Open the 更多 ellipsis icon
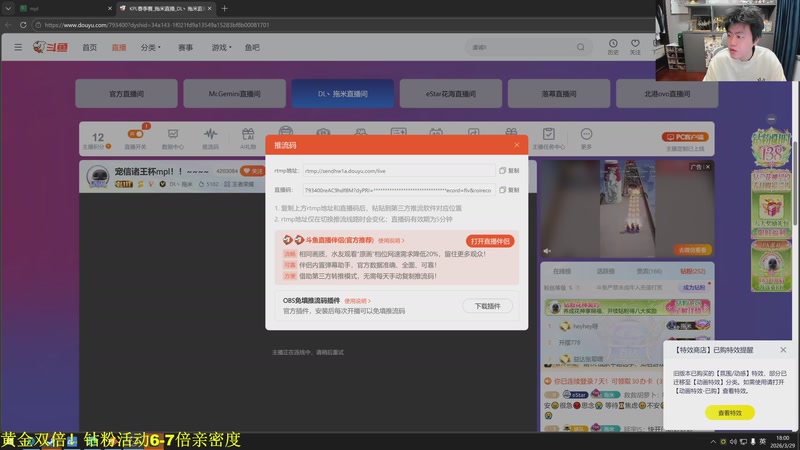The image size is (800, 450). (x=586, y=138)
